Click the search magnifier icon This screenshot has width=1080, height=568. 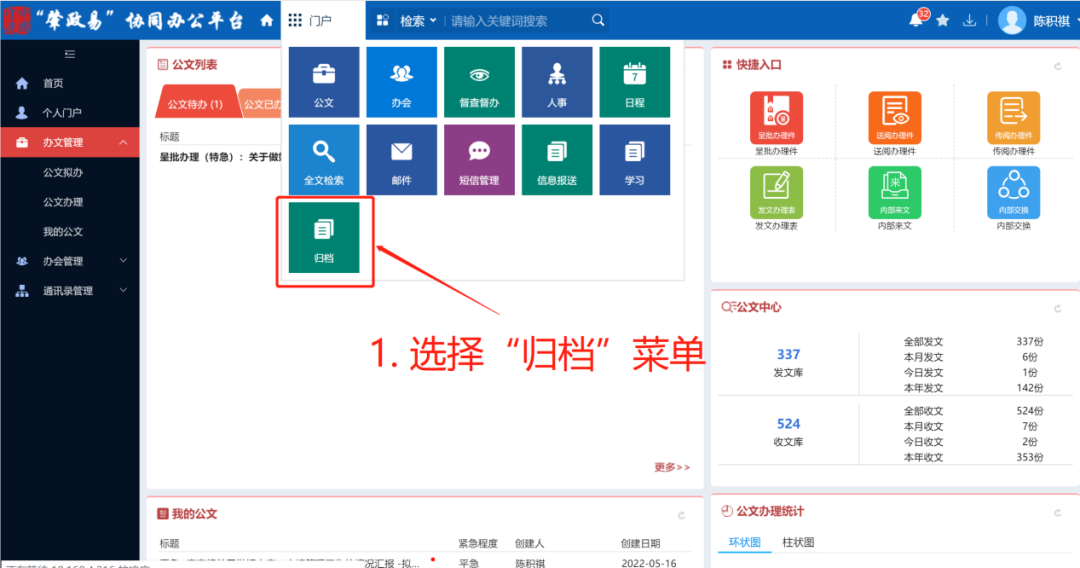tap(598, 21)
